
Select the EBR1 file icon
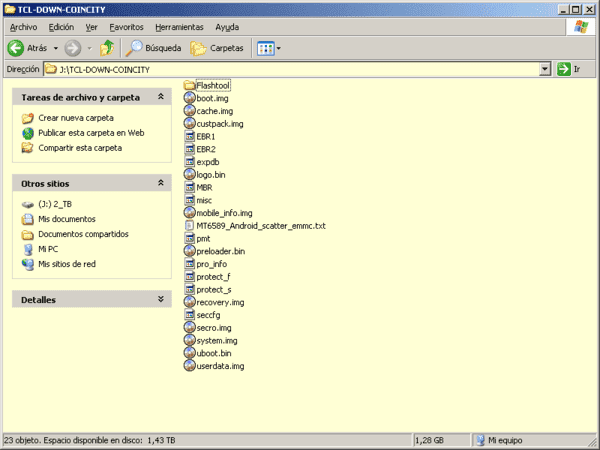189,136
